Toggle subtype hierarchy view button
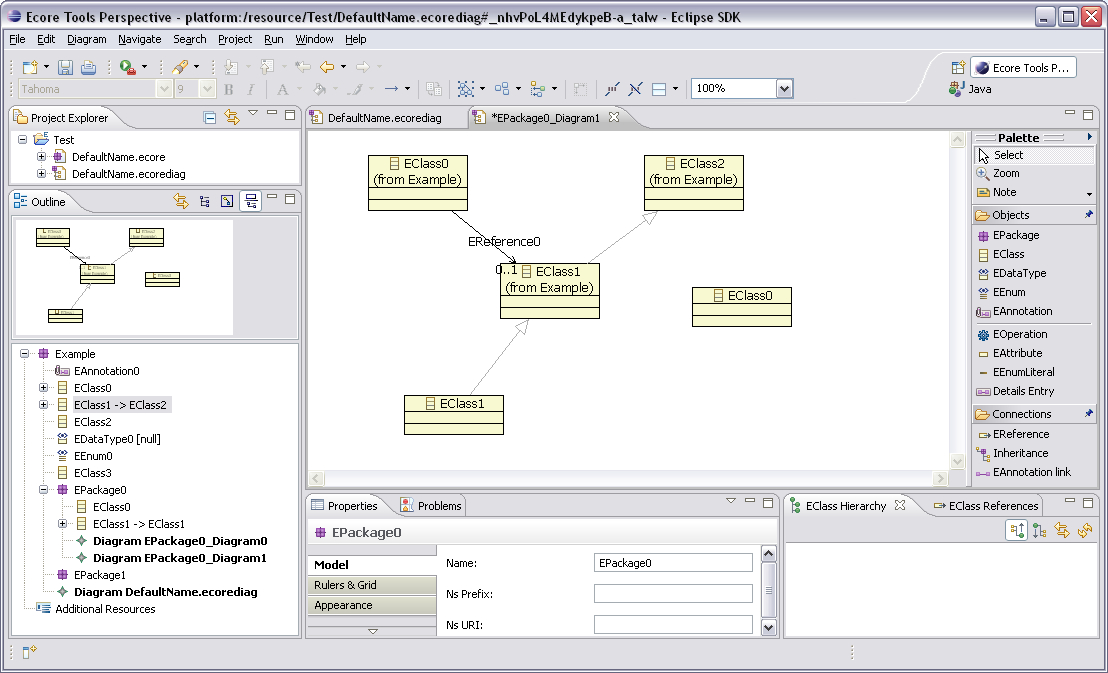 pyautogui.click(x=1039, y=530)
